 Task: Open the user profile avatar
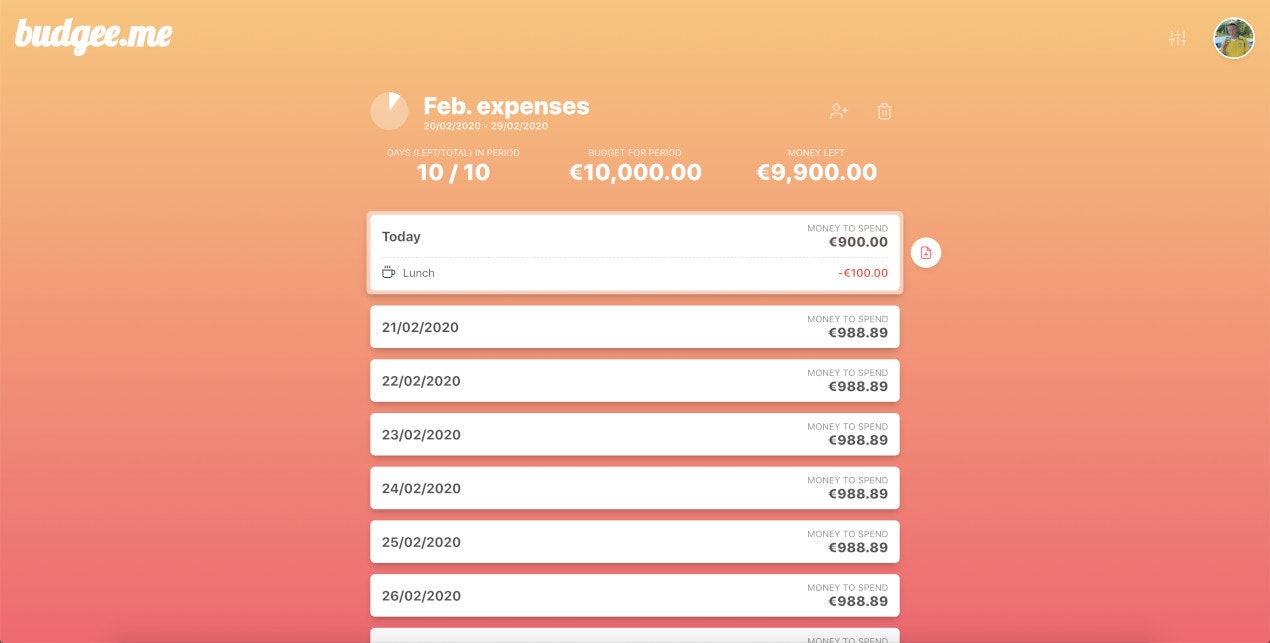point(1234,38)
